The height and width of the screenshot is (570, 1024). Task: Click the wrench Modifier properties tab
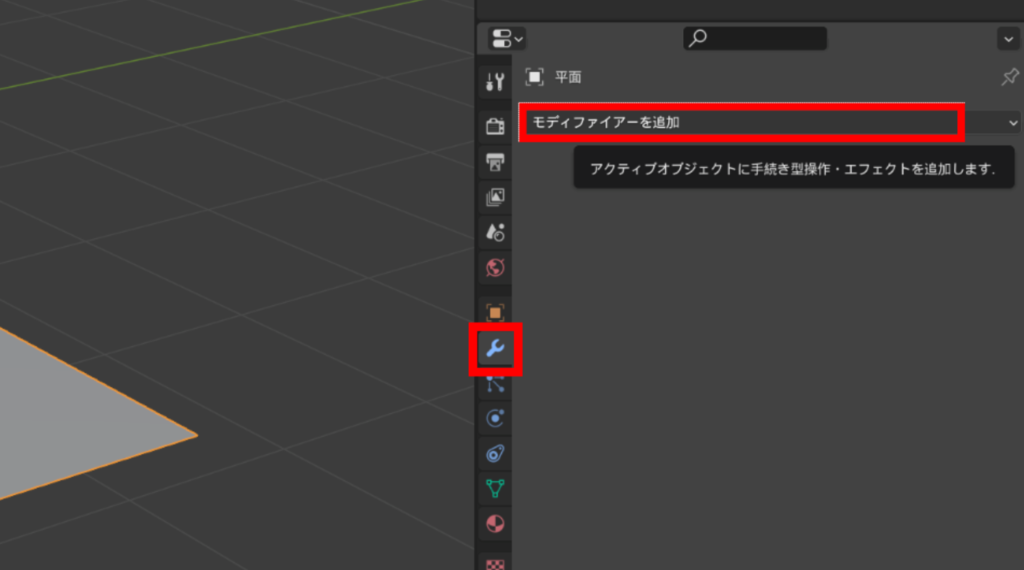coord(495,349)
